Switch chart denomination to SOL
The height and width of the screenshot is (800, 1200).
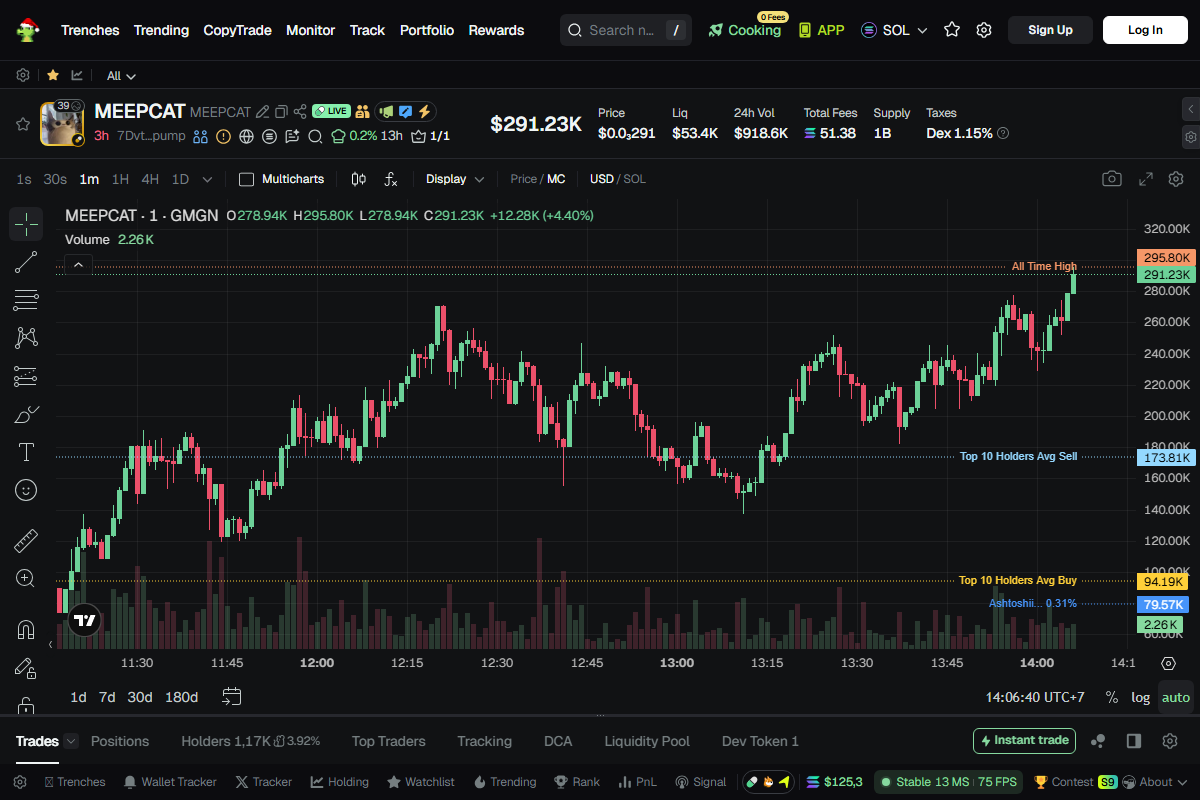[635, 179]
